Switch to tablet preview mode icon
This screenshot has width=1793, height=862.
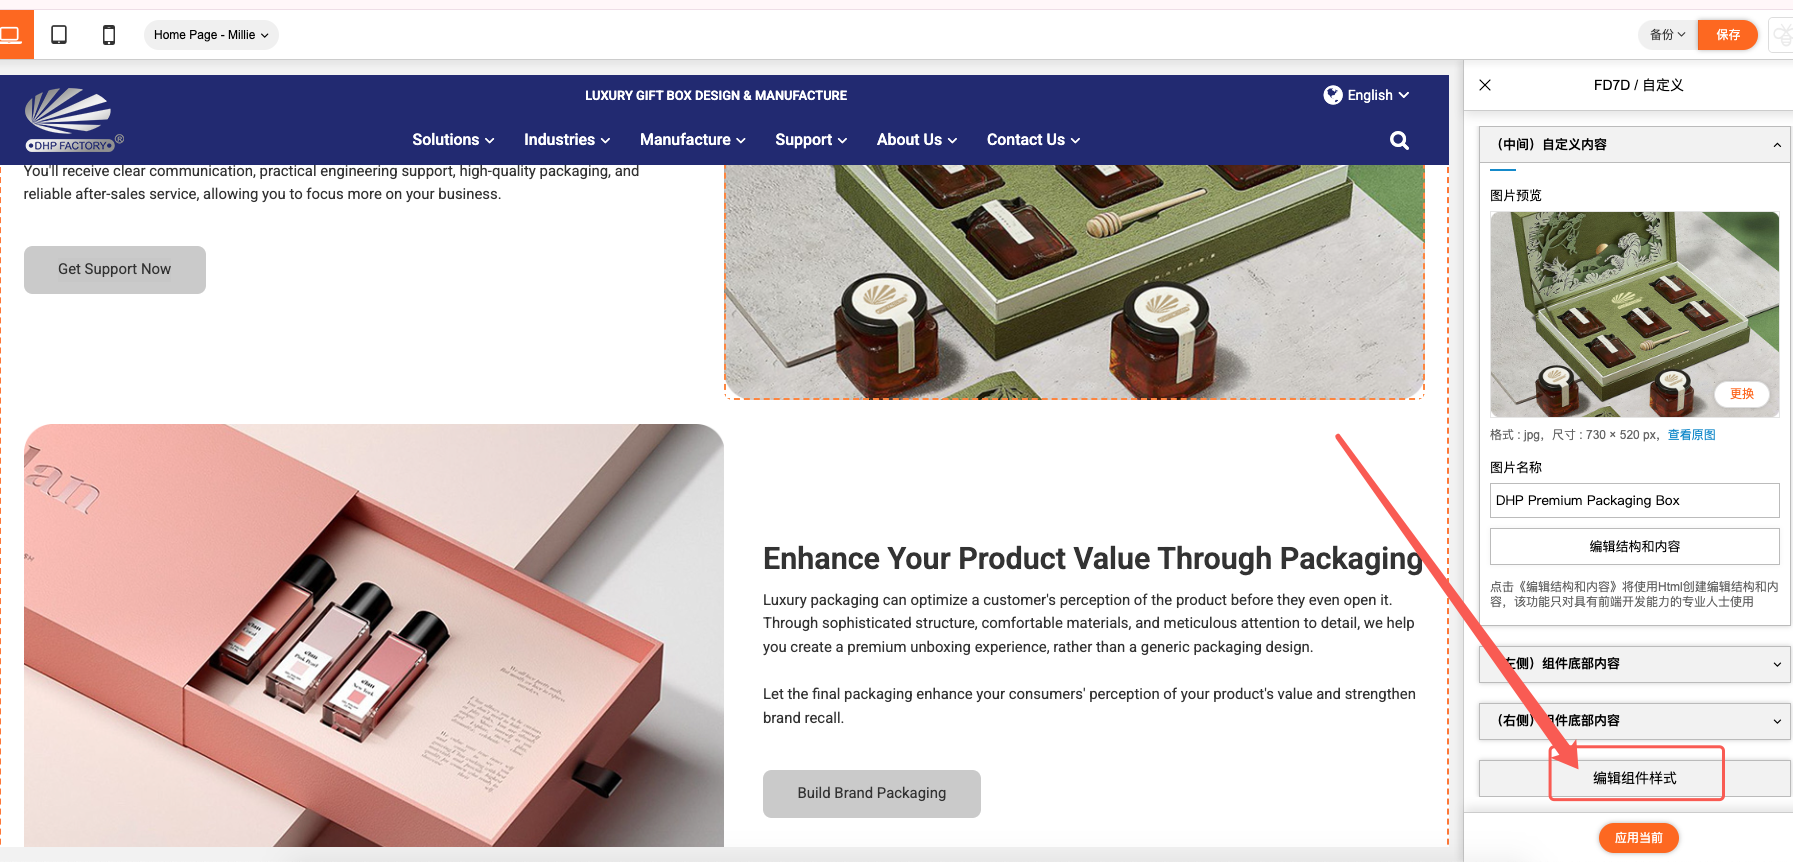[59, 35]
